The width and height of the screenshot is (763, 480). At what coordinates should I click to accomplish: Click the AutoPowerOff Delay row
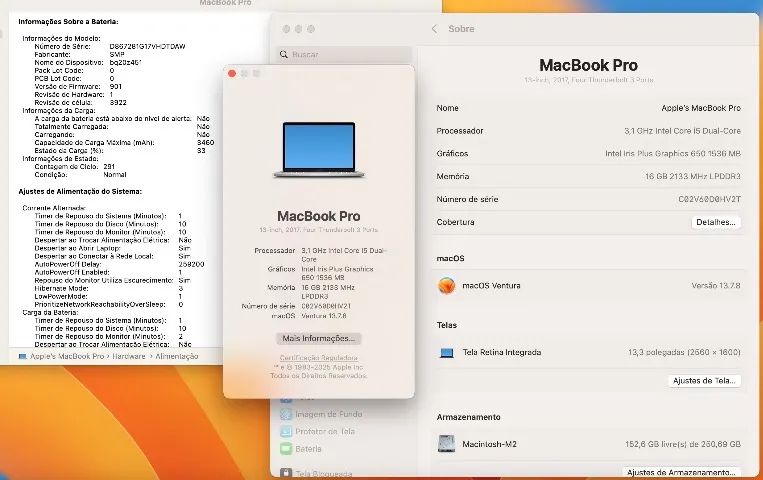119,264
